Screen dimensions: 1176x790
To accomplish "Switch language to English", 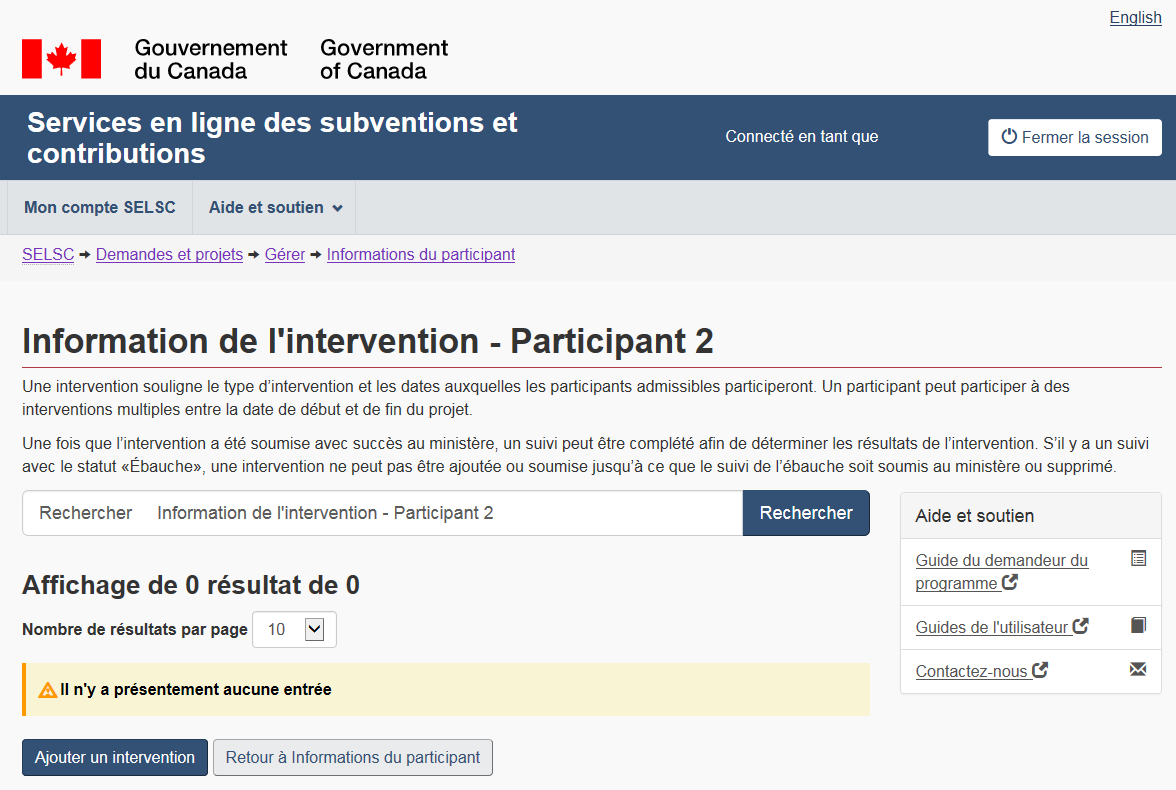I will pos(1135,17).
